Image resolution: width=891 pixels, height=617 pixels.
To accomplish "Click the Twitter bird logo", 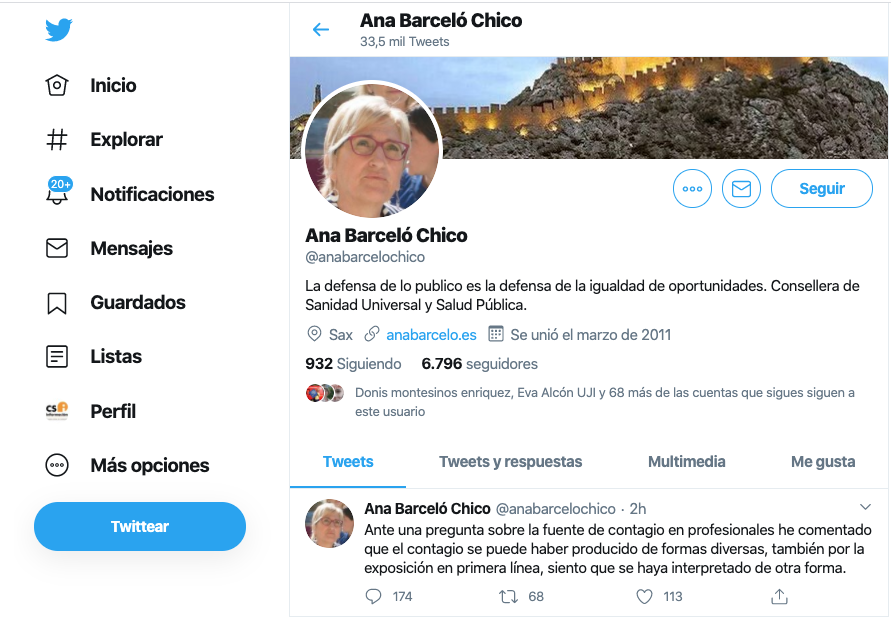I will pyautogui.click(x=59, y=30).
